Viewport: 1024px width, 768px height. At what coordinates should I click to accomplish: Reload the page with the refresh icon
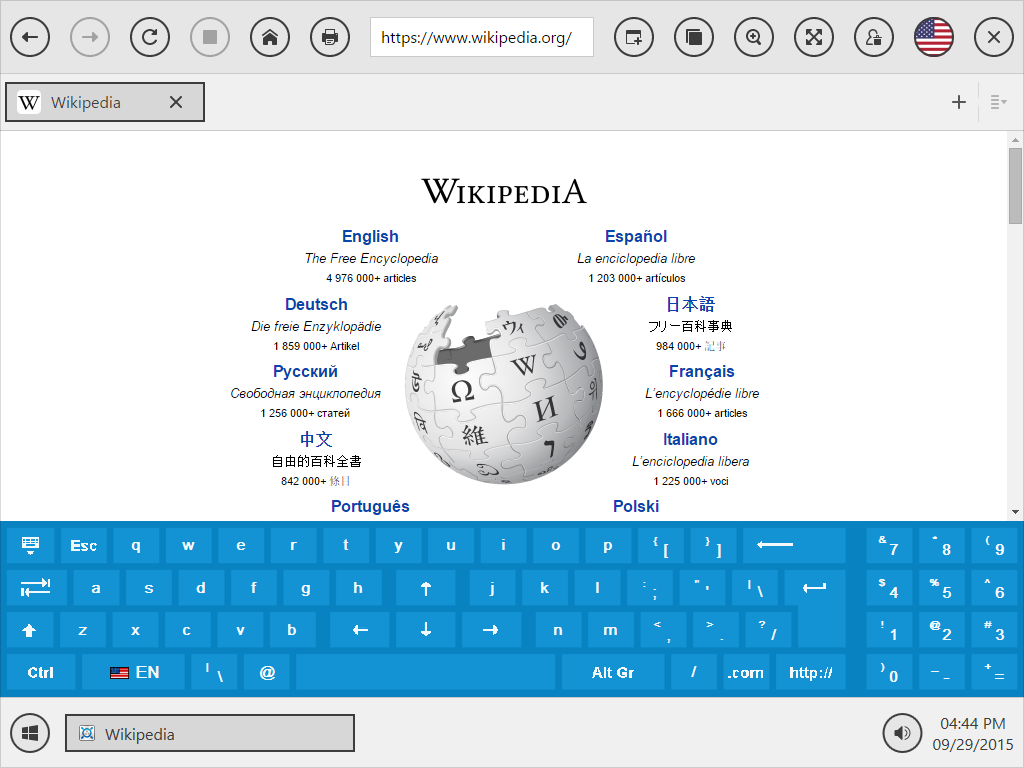click(x=150, y=37)
